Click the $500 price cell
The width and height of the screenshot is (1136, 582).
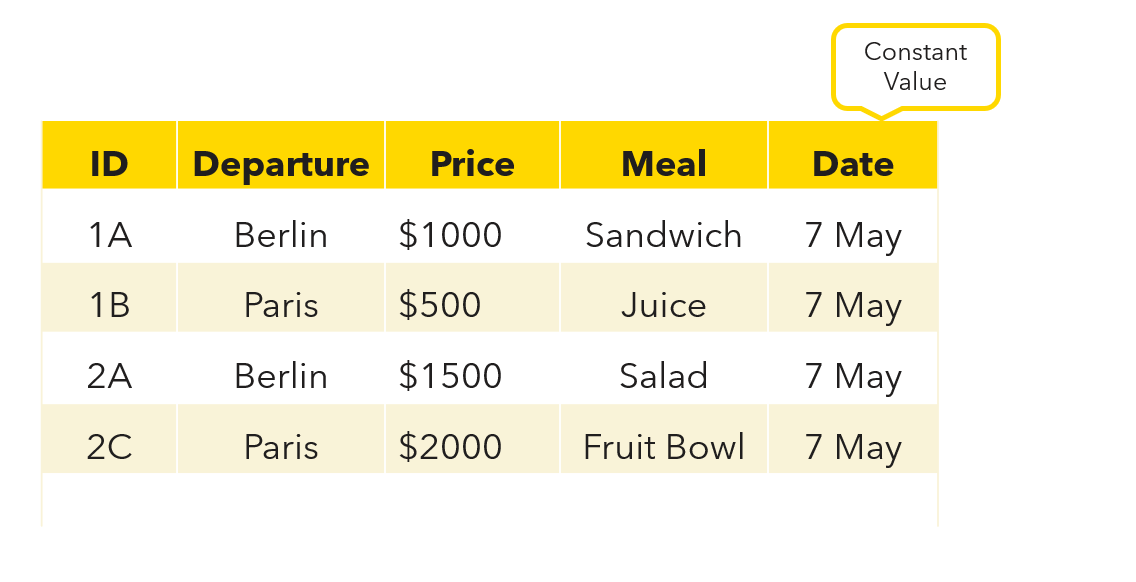472,298
